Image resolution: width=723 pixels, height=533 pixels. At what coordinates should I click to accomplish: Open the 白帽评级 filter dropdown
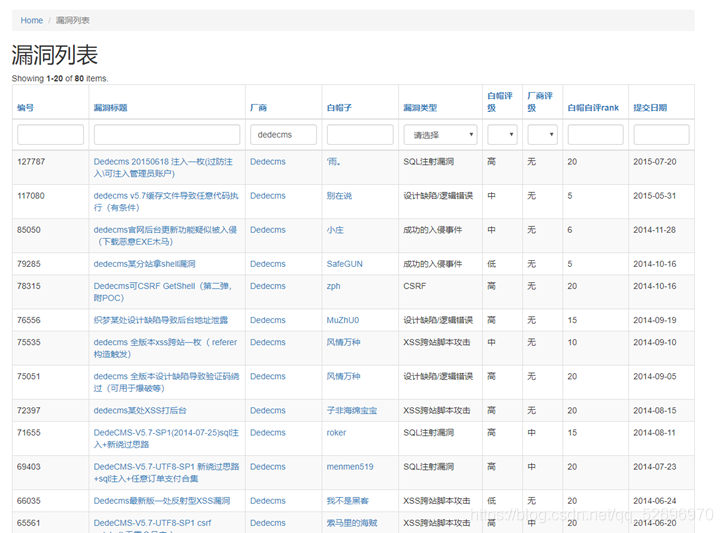[502, 135]
